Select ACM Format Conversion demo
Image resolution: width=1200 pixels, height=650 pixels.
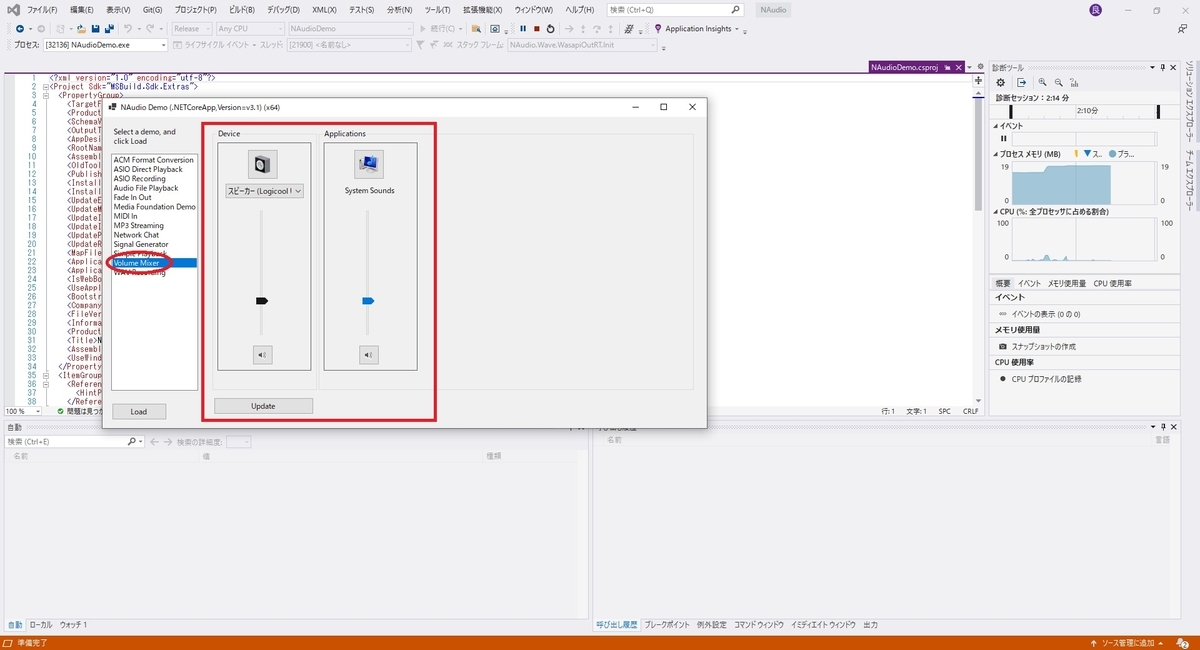click(154, 160)
